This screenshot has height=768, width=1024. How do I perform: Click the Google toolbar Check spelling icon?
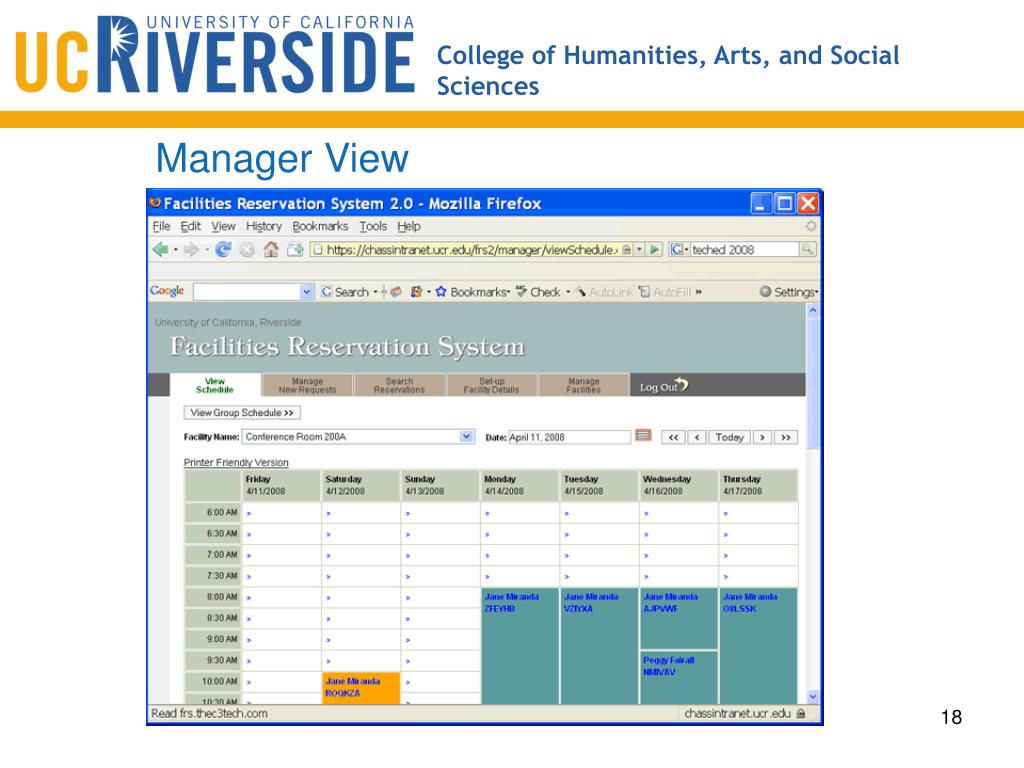(521, 292)
